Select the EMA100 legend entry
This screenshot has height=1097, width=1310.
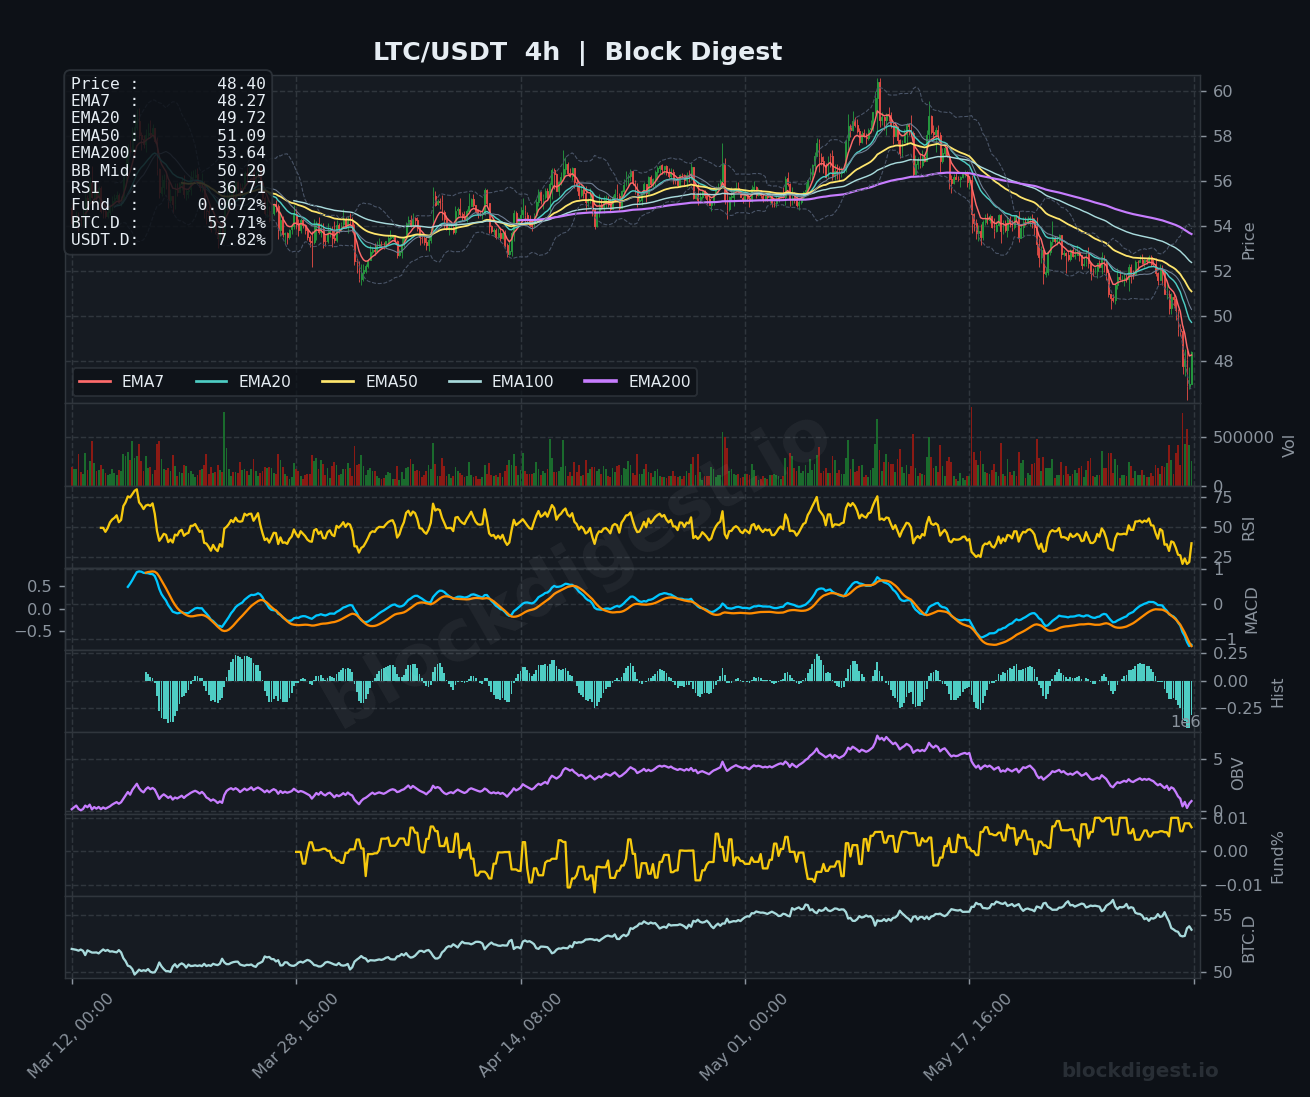pyautogui.click(x=500, y=382)
